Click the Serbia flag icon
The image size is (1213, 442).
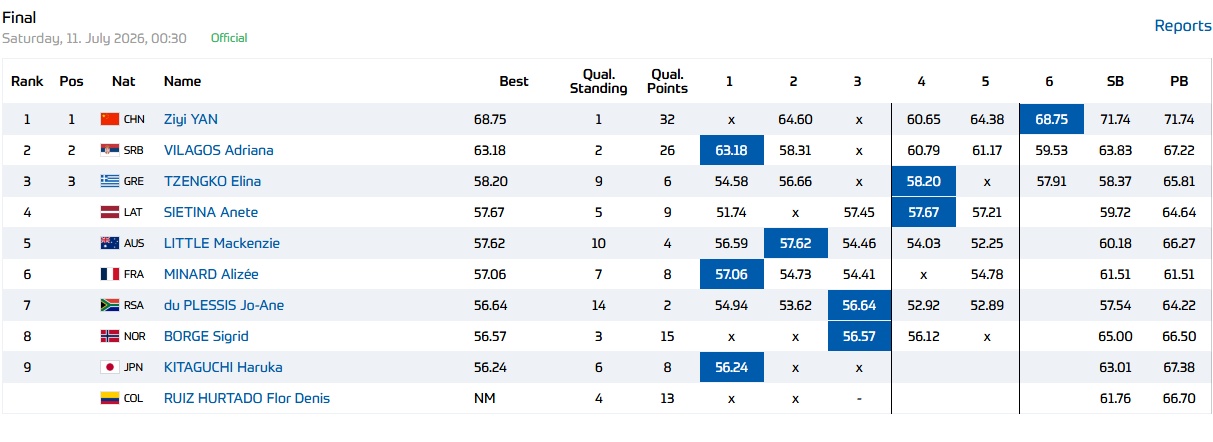click(110, 150)
